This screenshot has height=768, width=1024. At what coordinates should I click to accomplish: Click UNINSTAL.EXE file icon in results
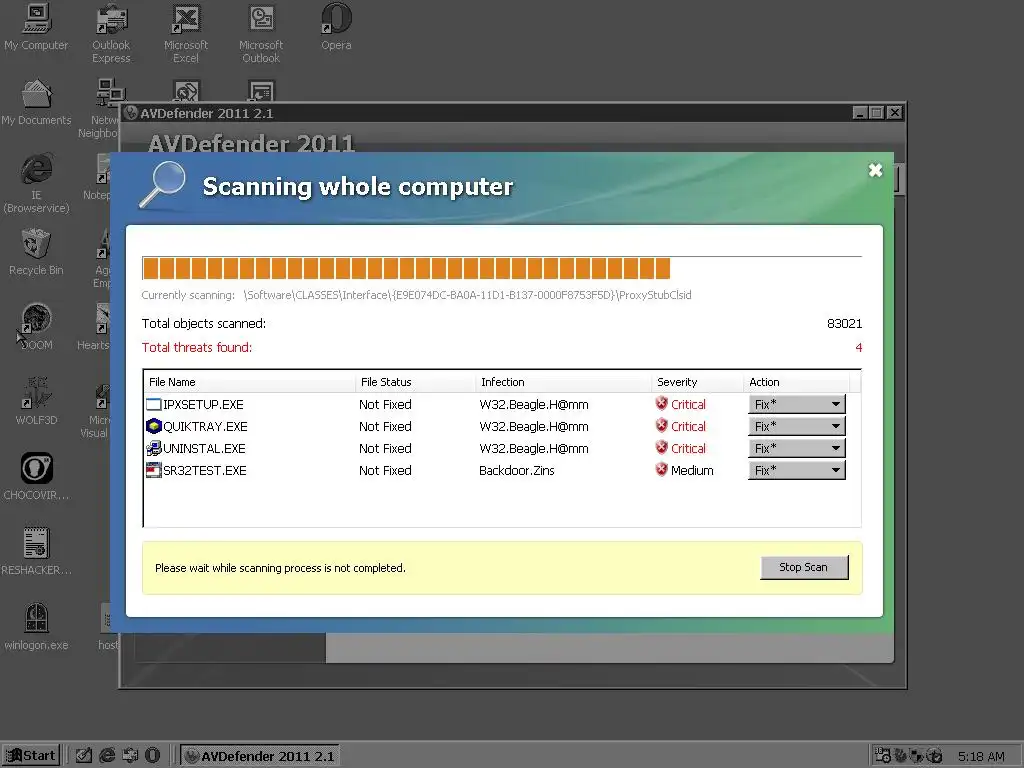(x=153, y=449)
